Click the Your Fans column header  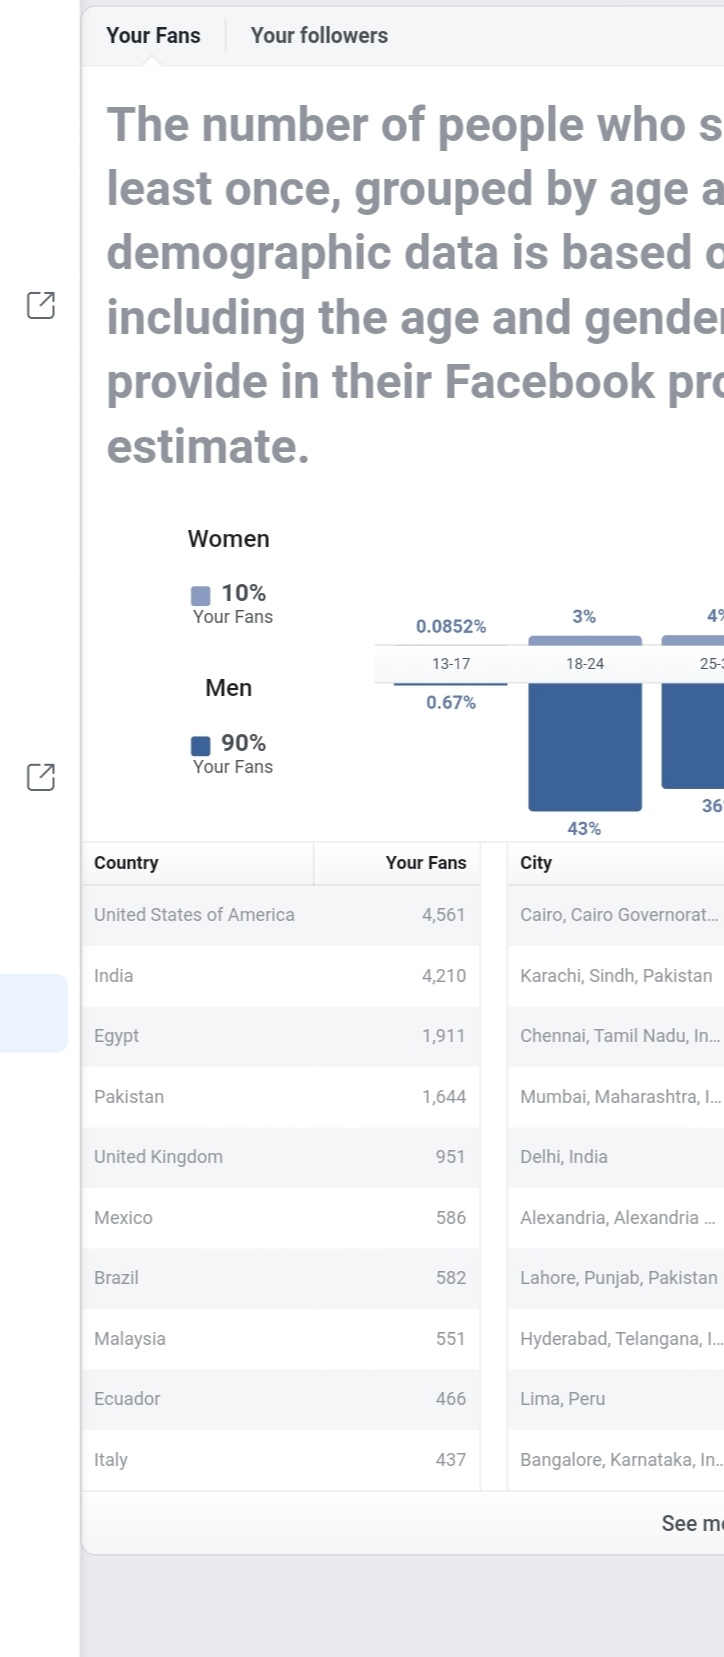coord(425,863)
